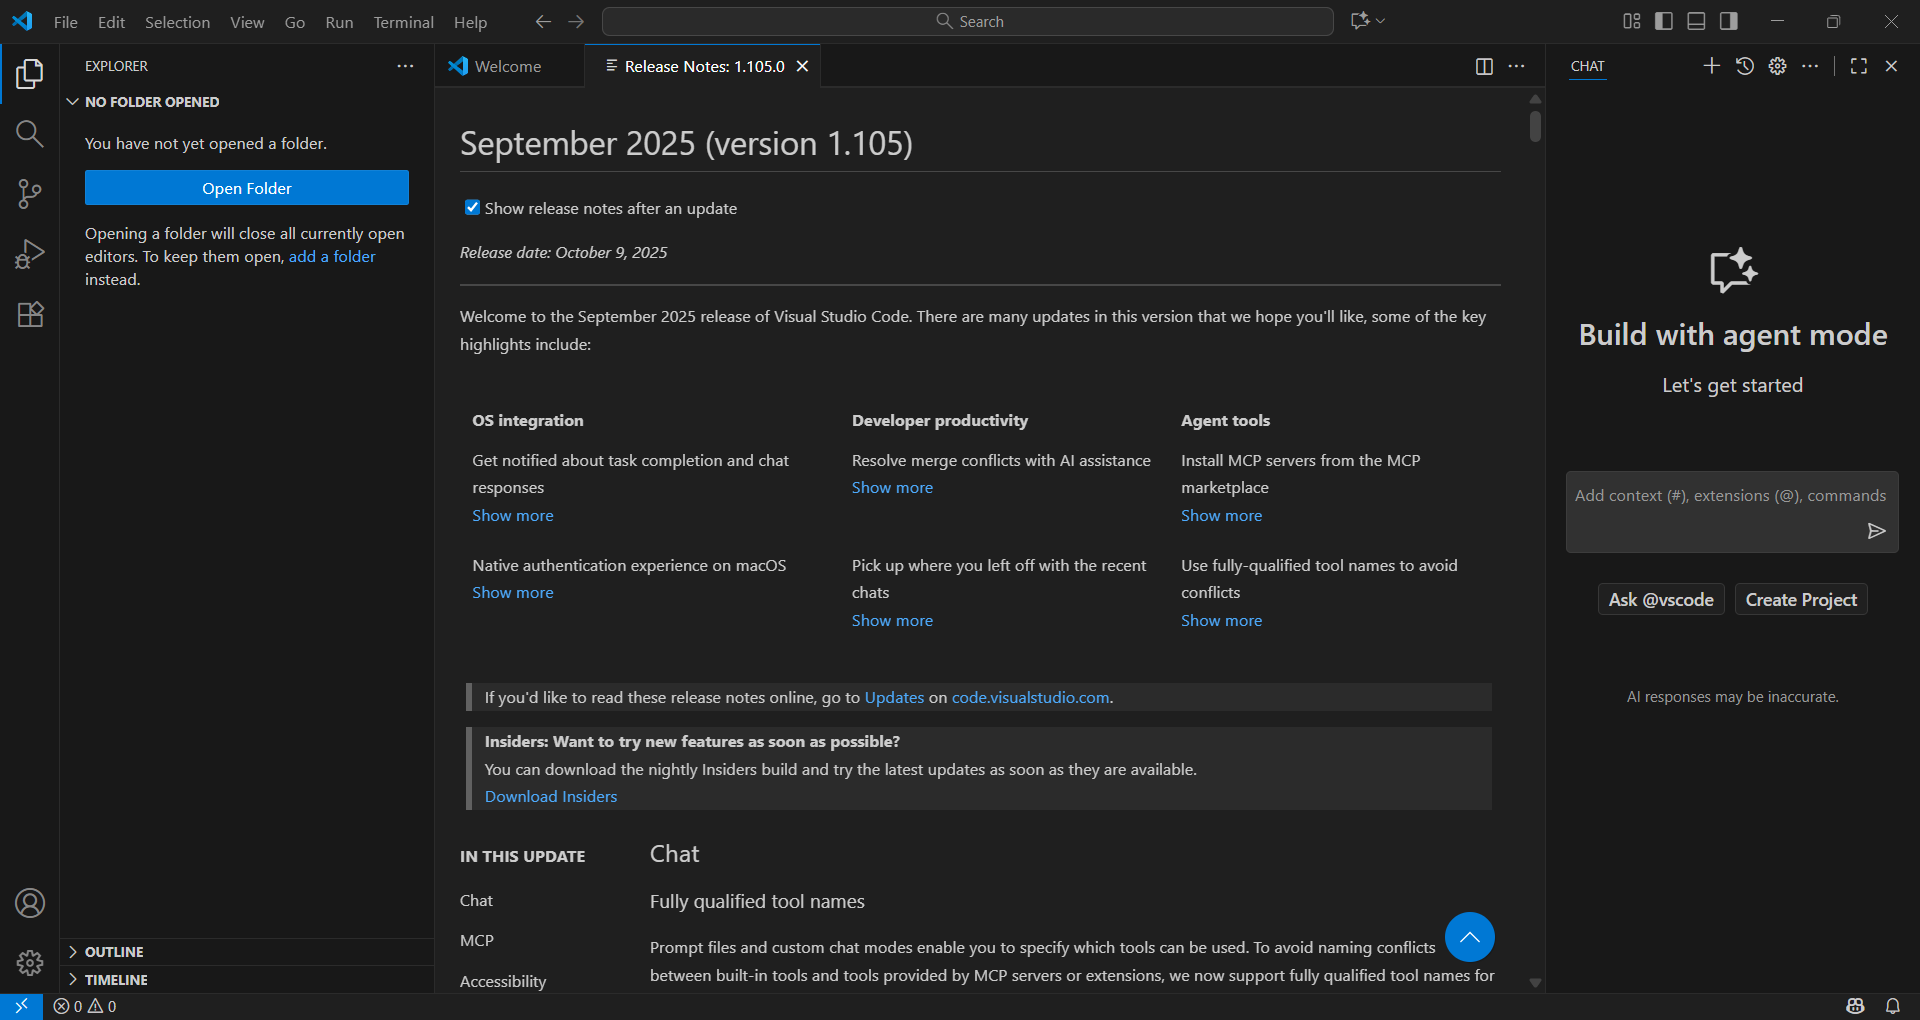
Task: Go back with the navigation arrow
Action: 543,21
